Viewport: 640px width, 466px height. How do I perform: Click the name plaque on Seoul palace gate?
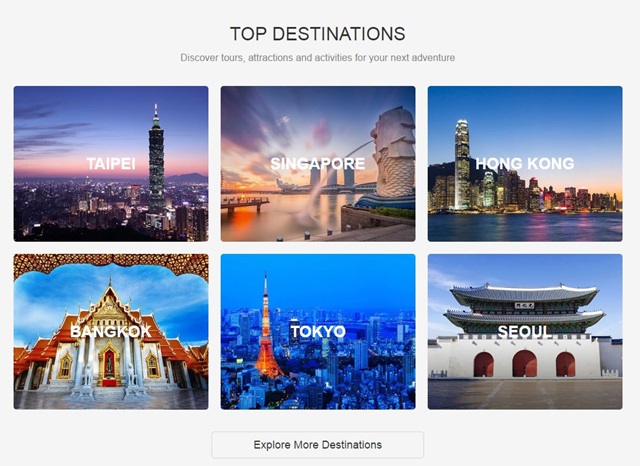pos(524,305)
